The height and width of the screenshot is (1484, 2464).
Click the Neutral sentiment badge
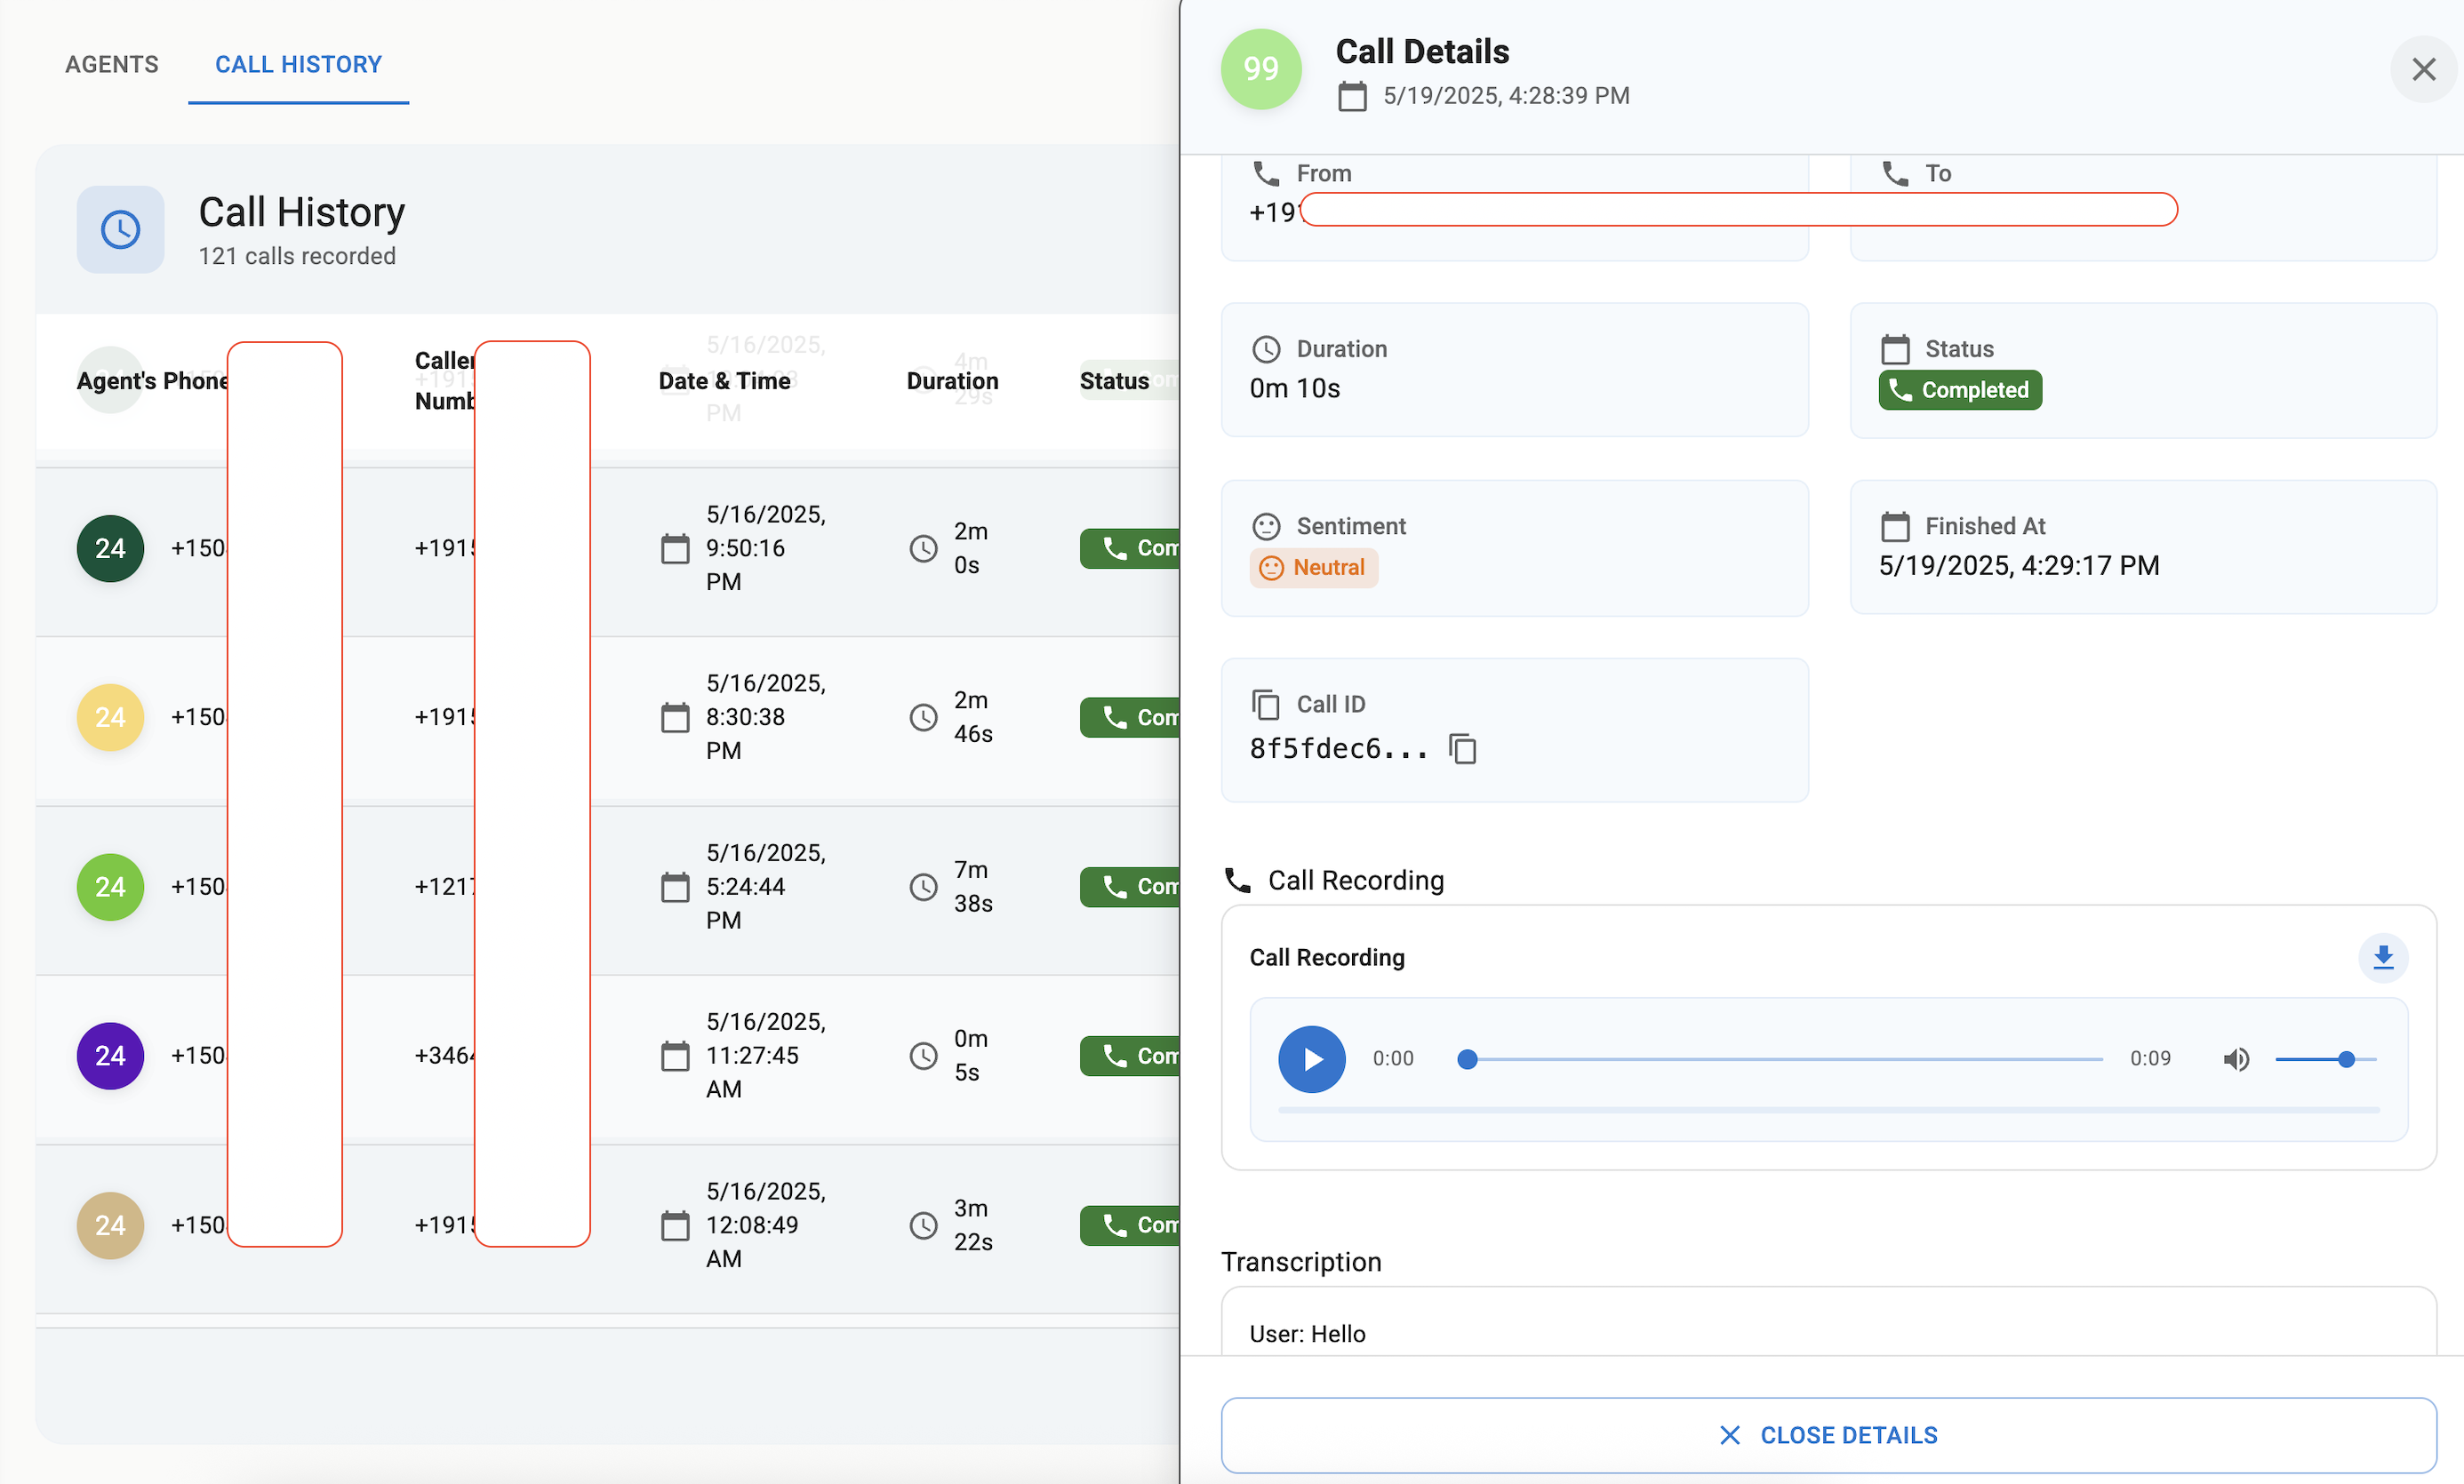point(1313,568)
